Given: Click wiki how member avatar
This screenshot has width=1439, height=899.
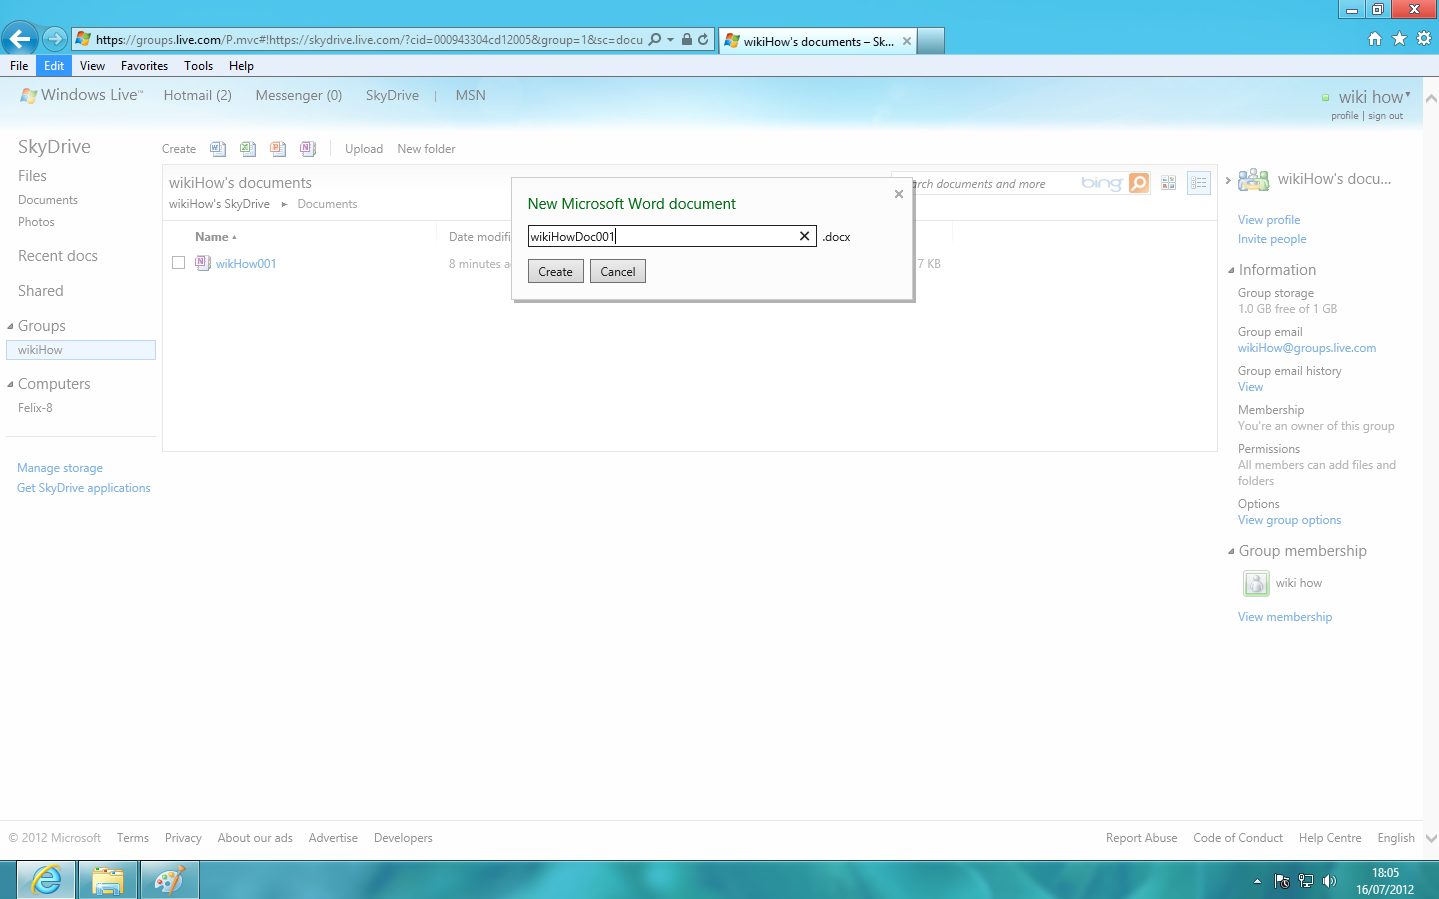Looking at the screenshot, I should [1256, 583].
